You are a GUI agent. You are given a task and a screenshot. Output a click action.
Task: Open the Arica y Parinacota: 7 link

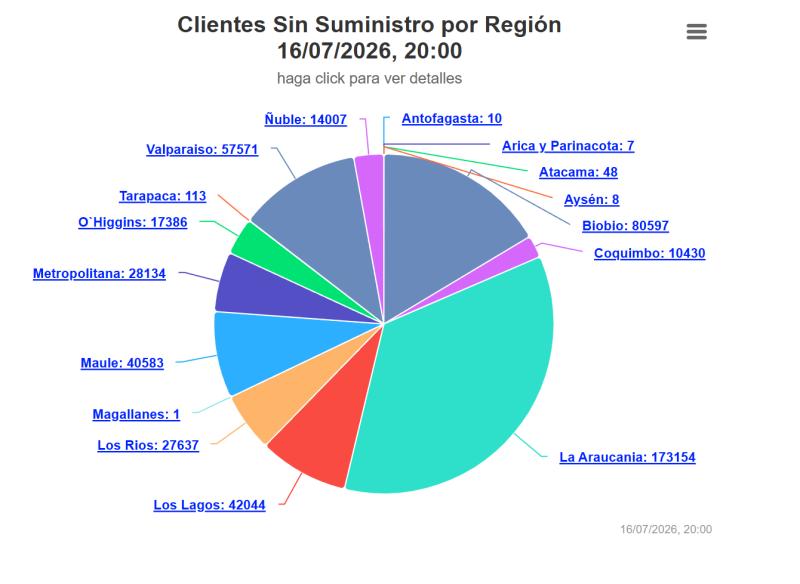click(568, 146)
